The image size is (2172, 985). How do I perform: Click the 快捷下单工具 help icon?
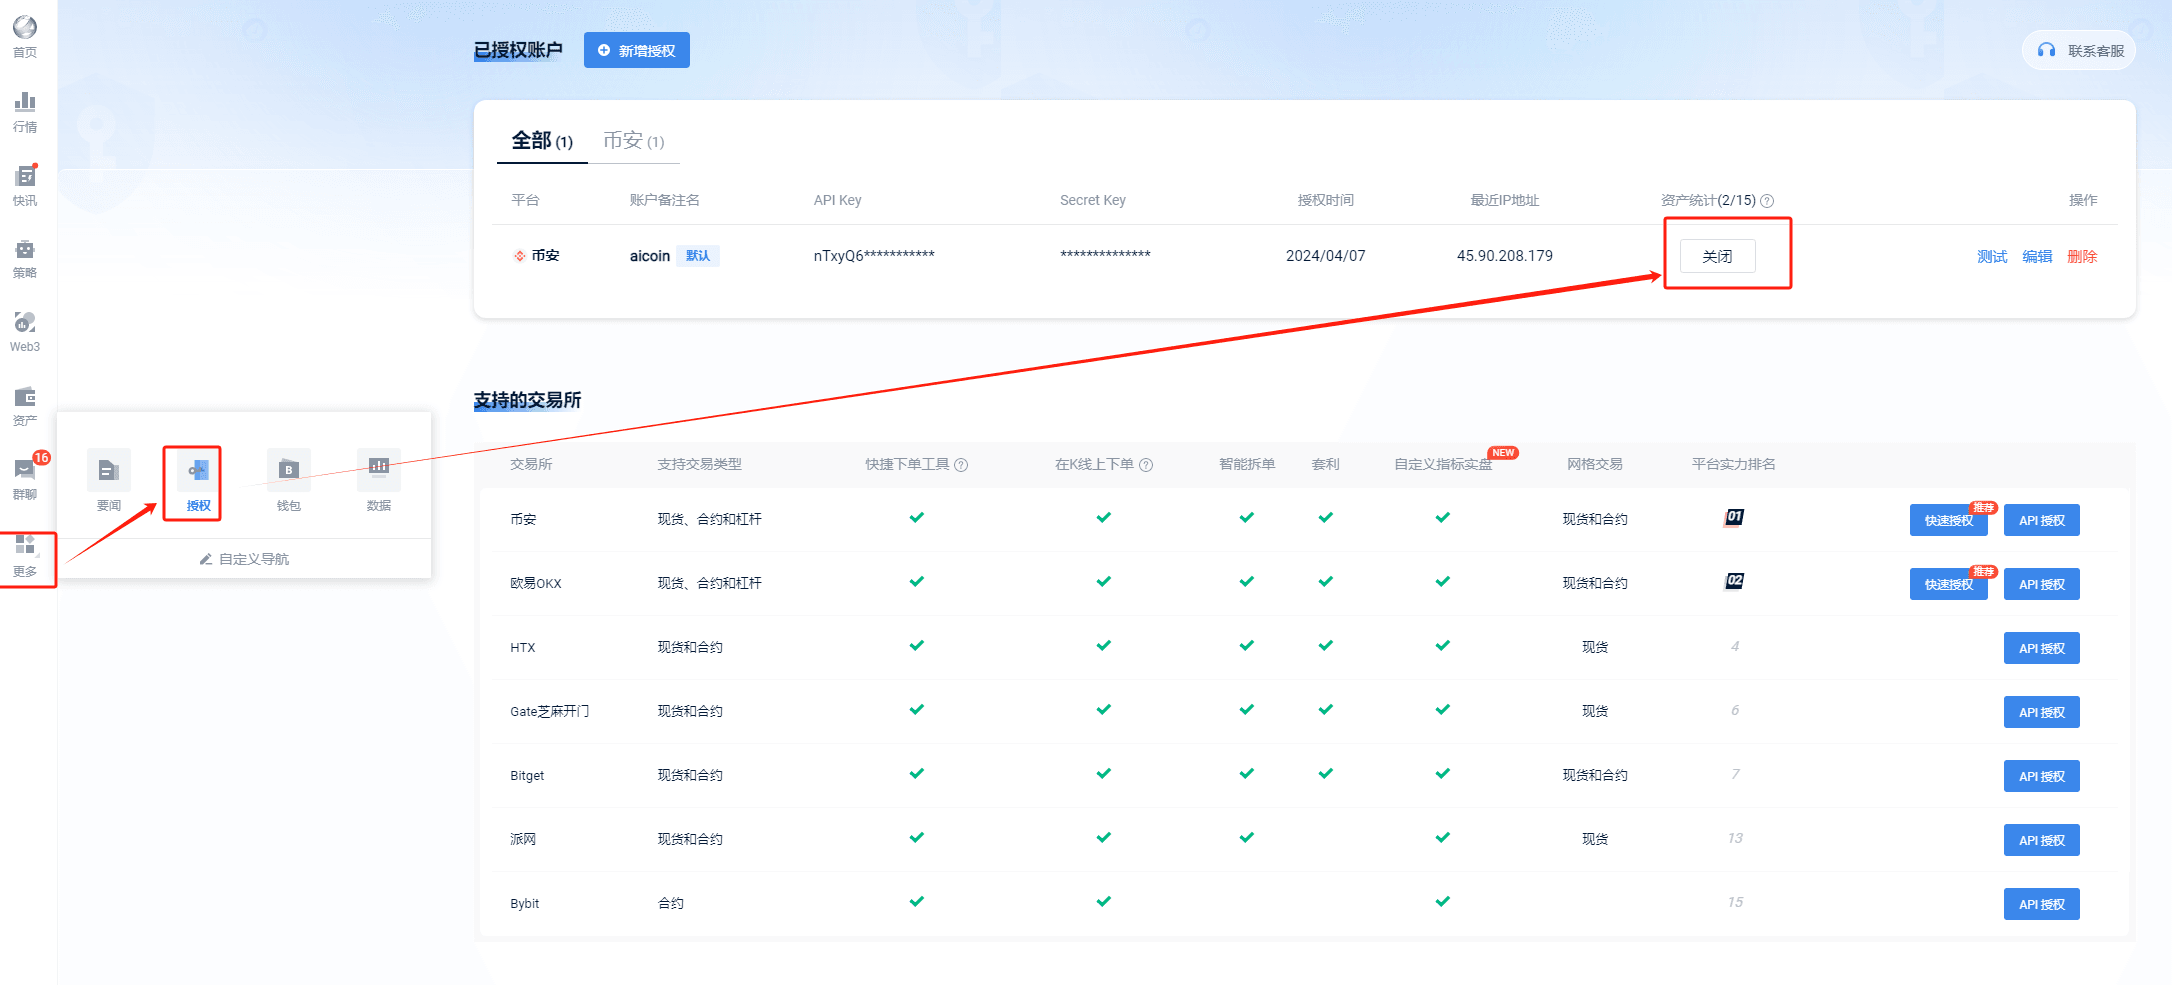click(x=961, y=465)
